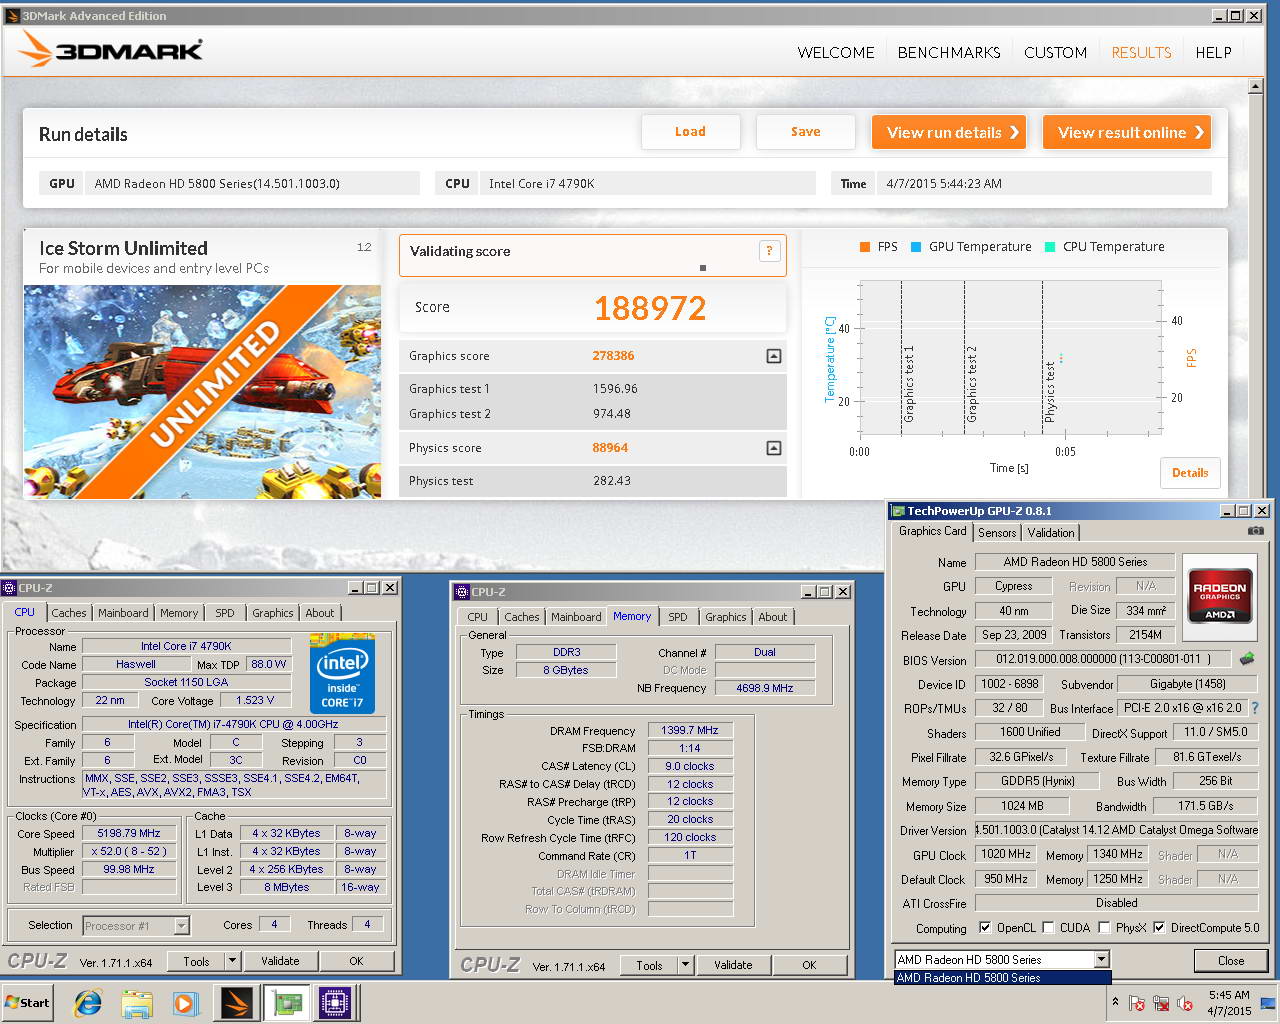Open the GPU selection dropdown in GPU-Z
The image size is (1280, 1024).
(x=1101, y=960)
